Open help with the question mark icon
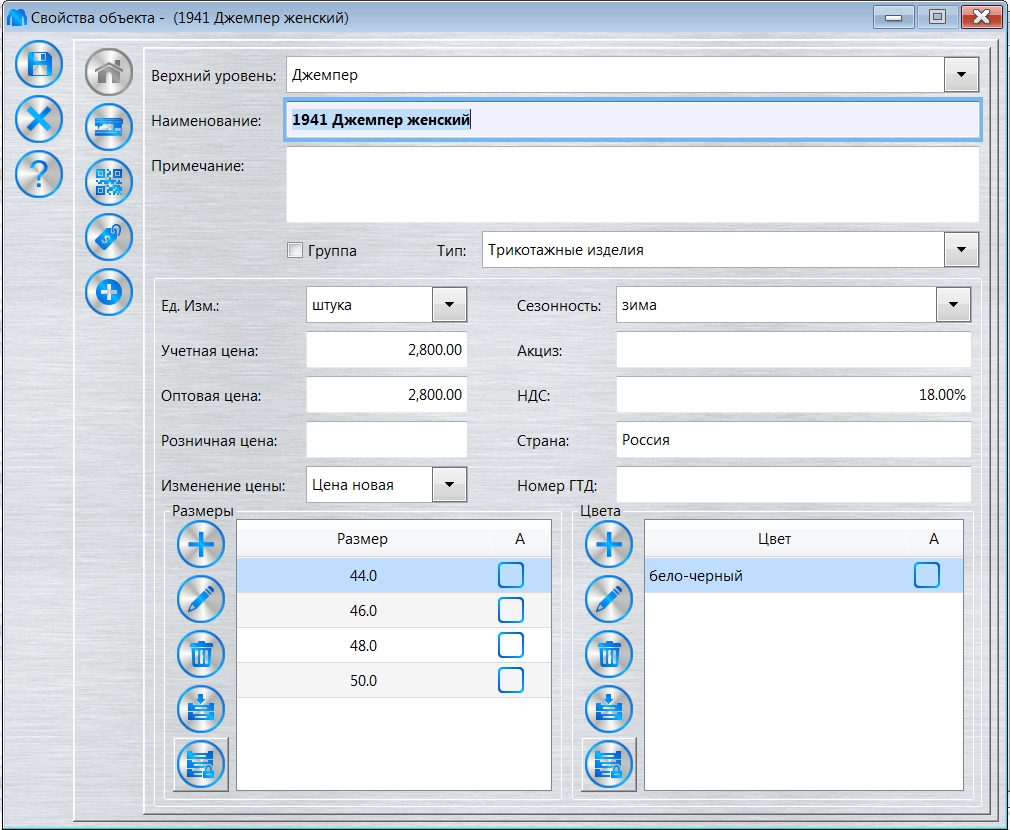The width and height of the screenshot is (1010, 830). (x=39, y=176)
